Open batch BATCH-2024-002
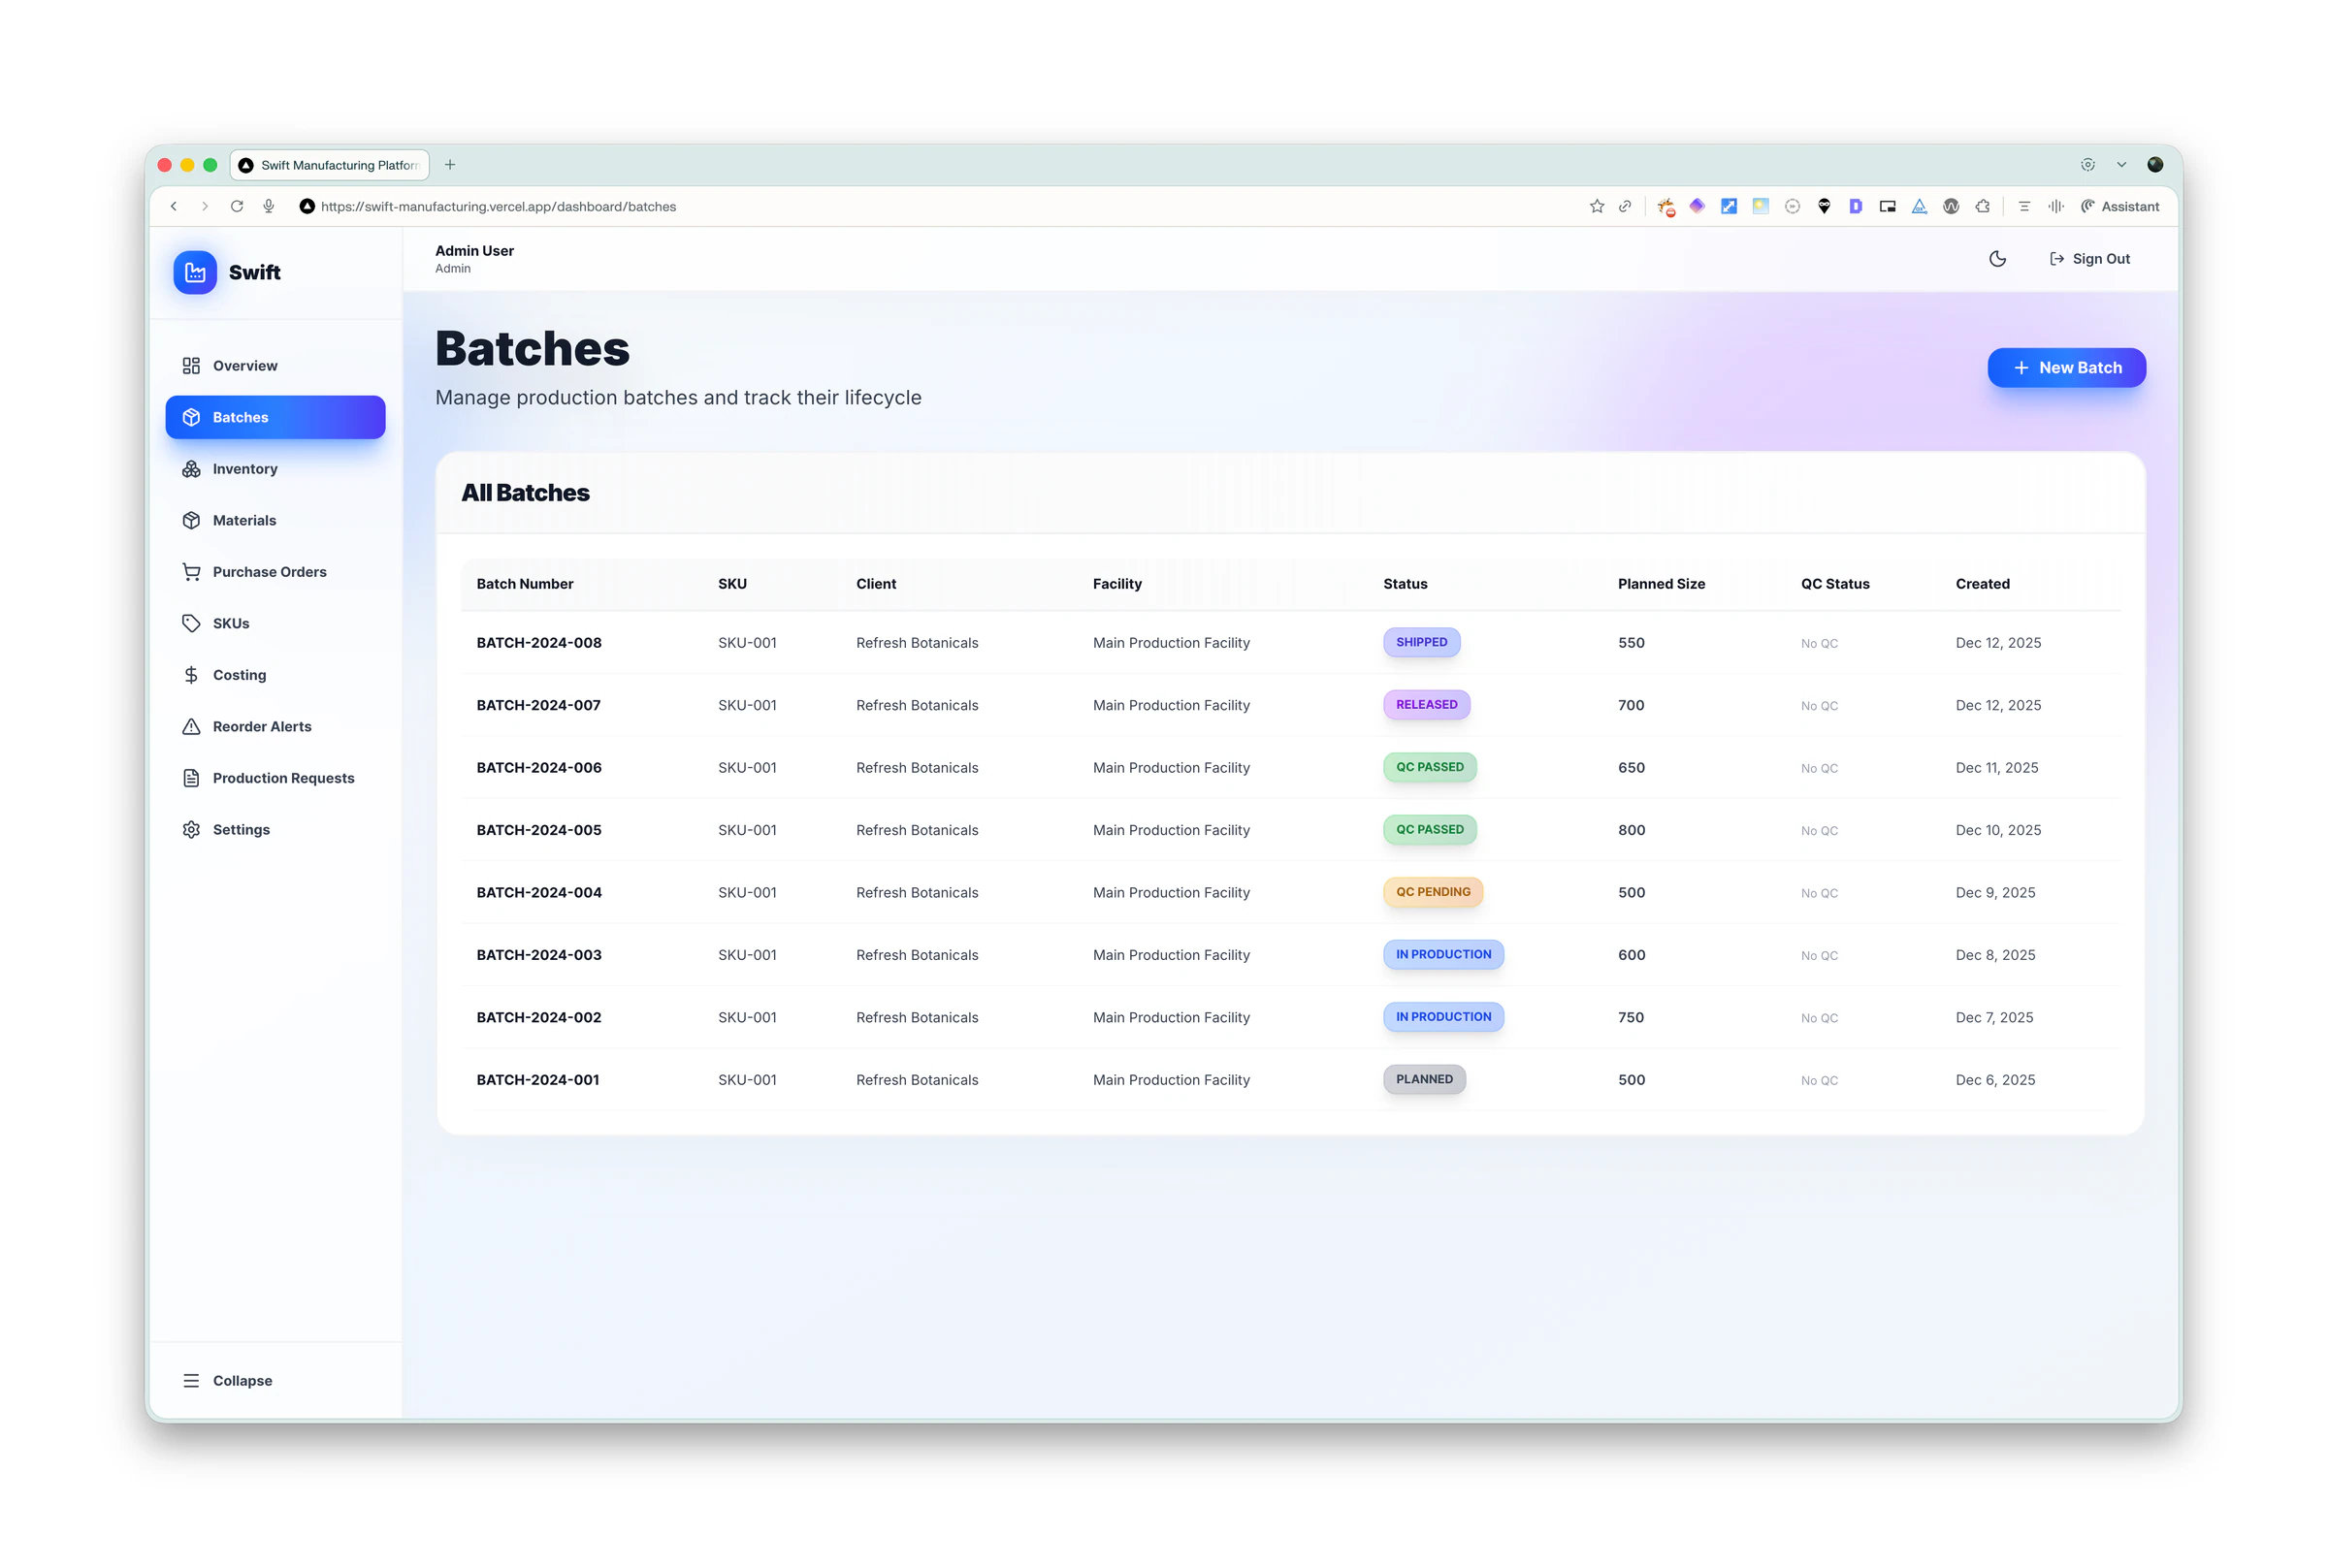 [539, 1017]
